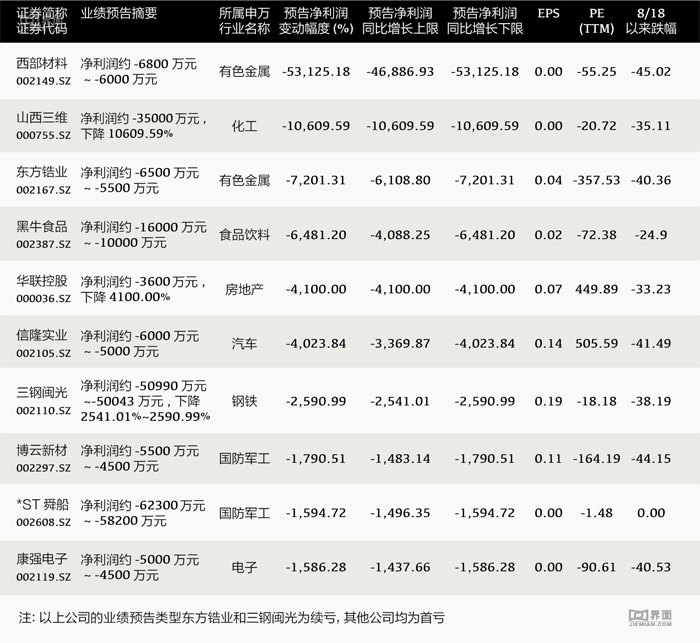Select stock code 002608.SZ
This screenshot has width=700, height=643.
[43, 522]
